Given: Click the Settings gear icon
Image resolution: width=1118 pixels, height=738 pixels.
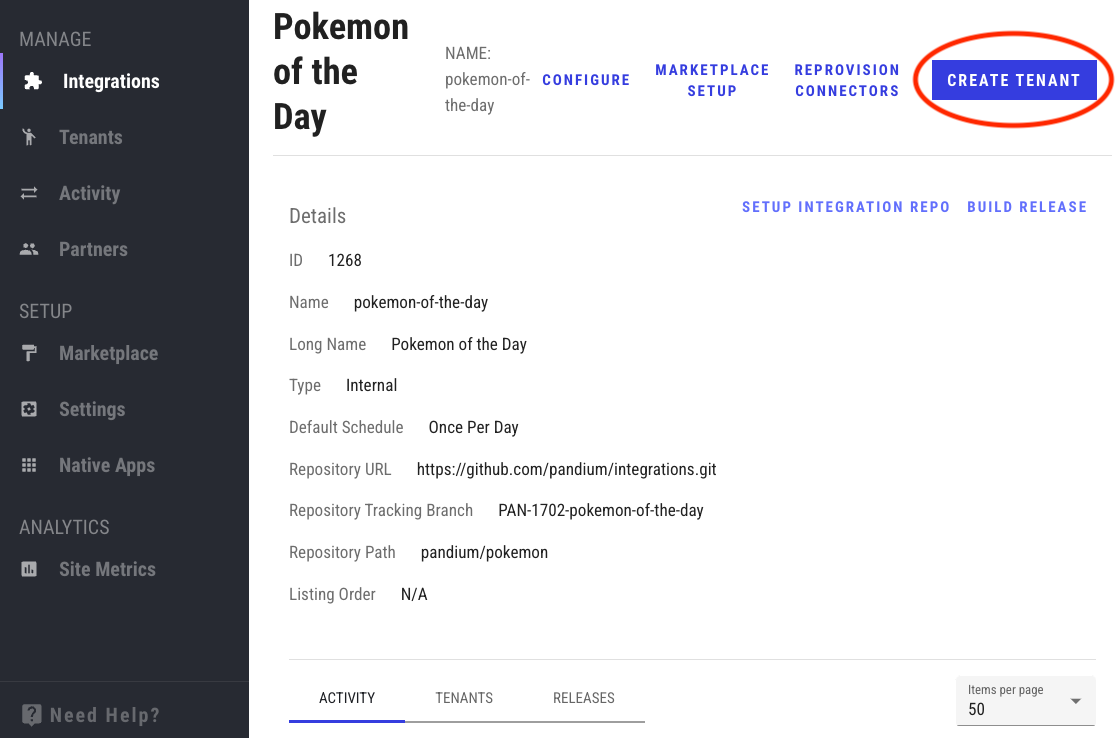Looking at the screenshot, I should [29, 410].
